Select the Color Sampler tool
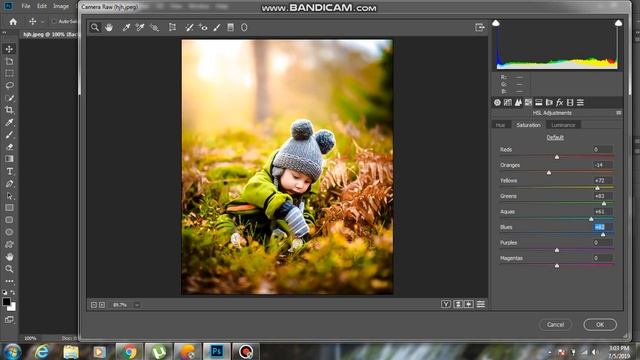The width and height of the screenshot is (640, 360). 140,27
